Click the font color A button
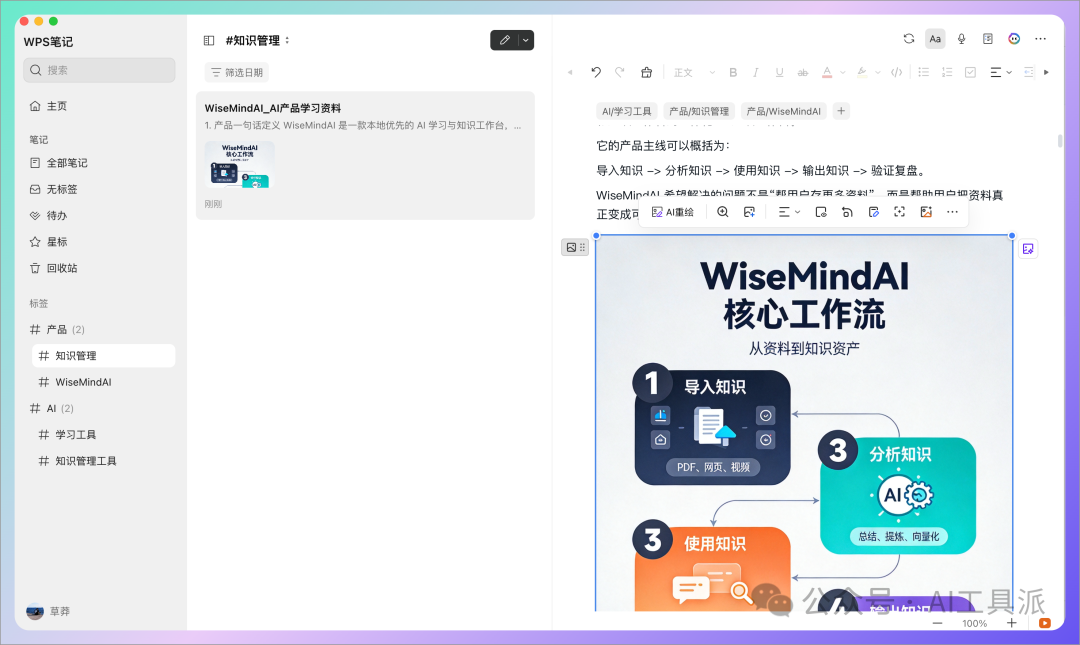The width and height of the screenshot is (1080, 645). (x=827, y=72)
